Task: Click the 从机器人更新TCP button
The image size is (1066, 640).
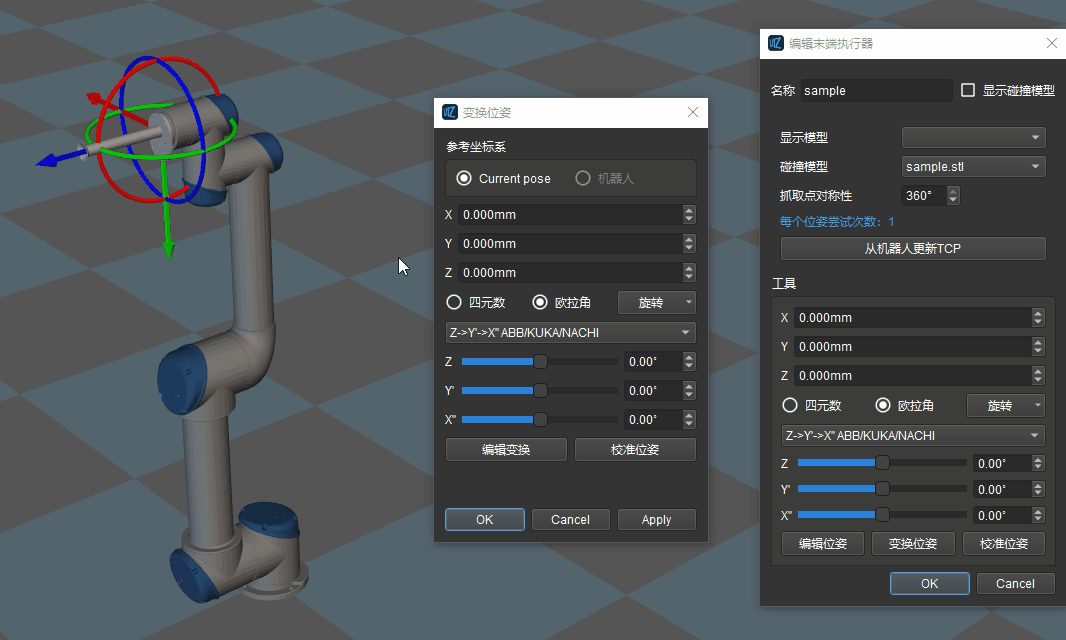Action: [912, 248]
